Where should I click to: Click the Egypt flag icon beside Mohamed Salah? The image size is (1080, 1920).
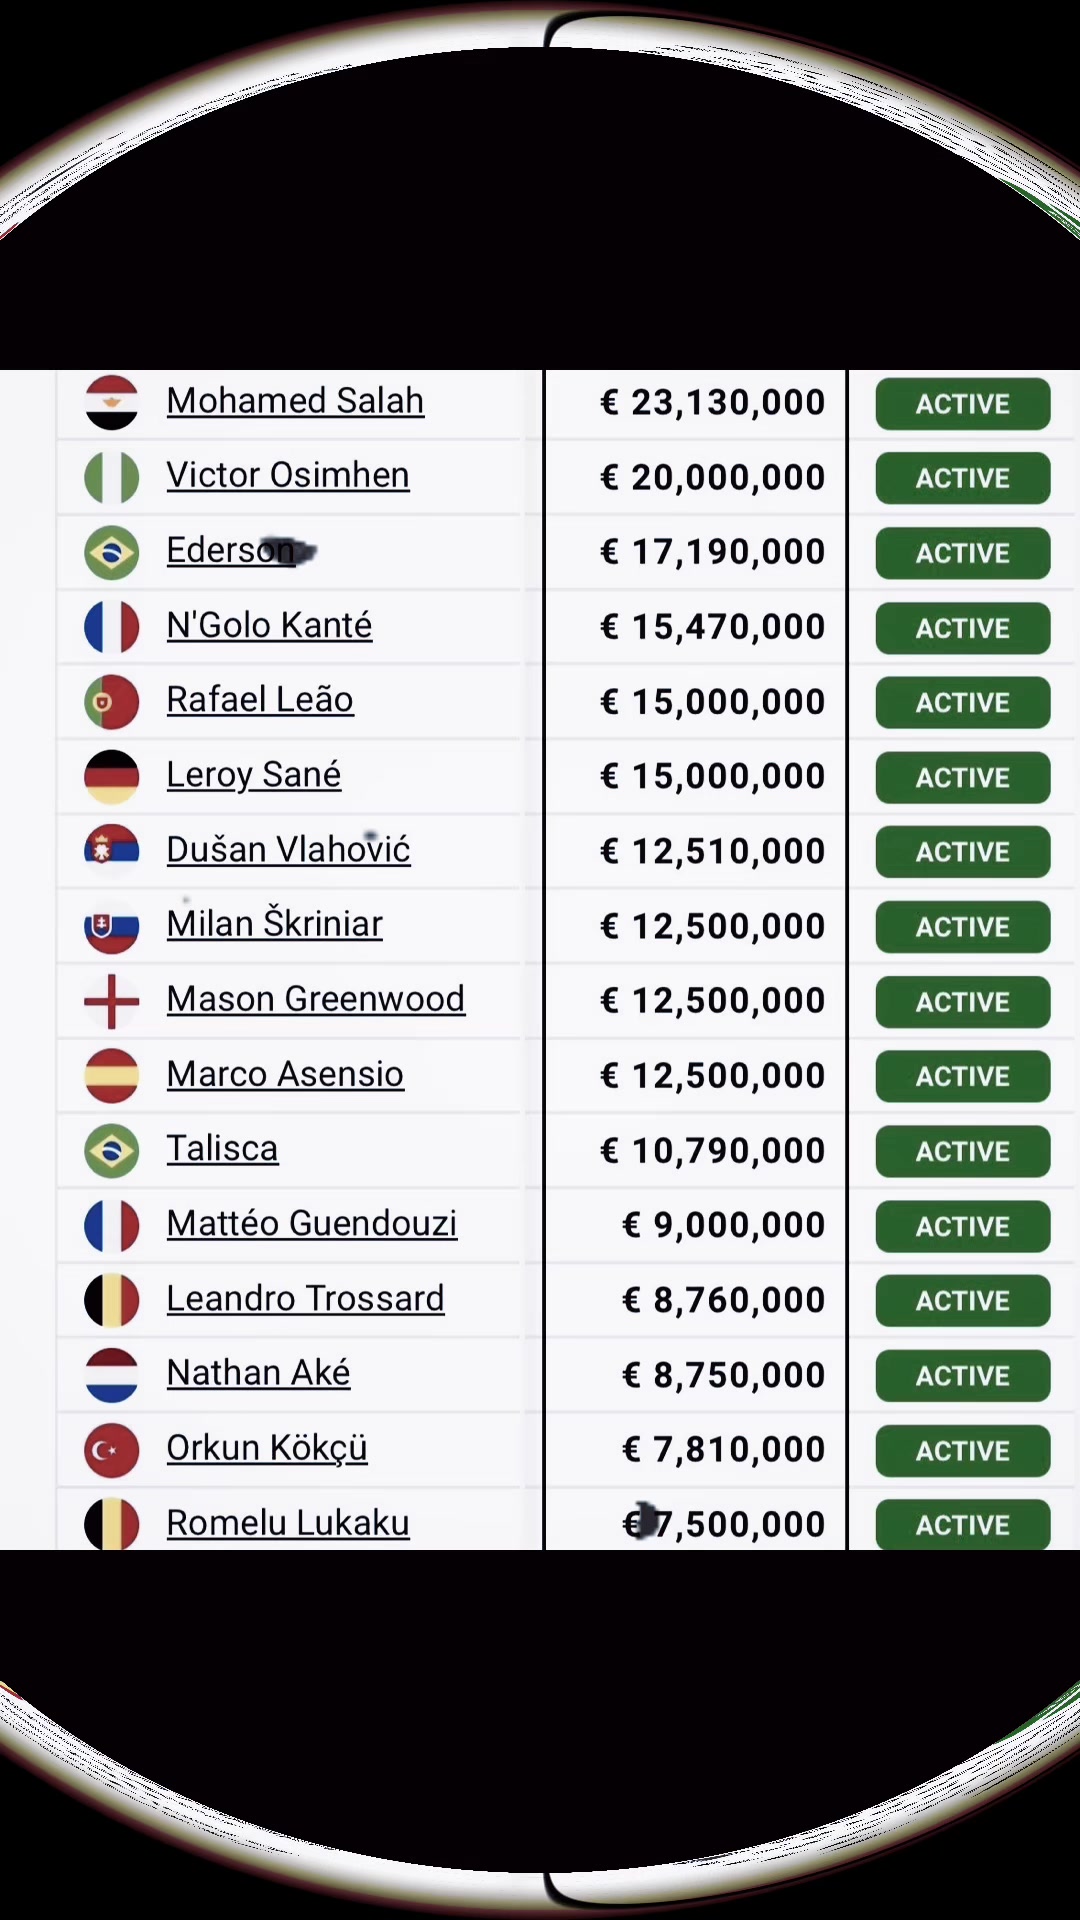click(x=111, y=402)
